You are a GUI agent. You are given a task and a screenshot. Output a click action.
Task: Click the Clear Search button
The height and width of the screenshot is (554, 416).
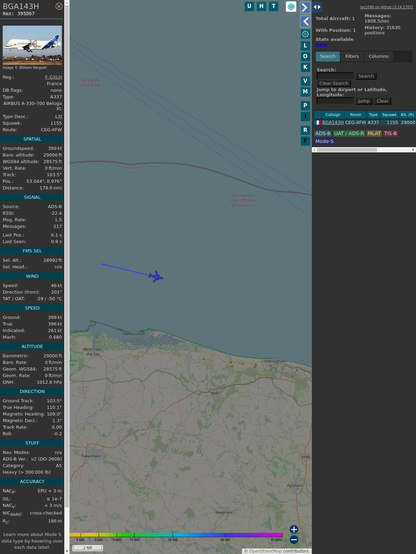334,83
